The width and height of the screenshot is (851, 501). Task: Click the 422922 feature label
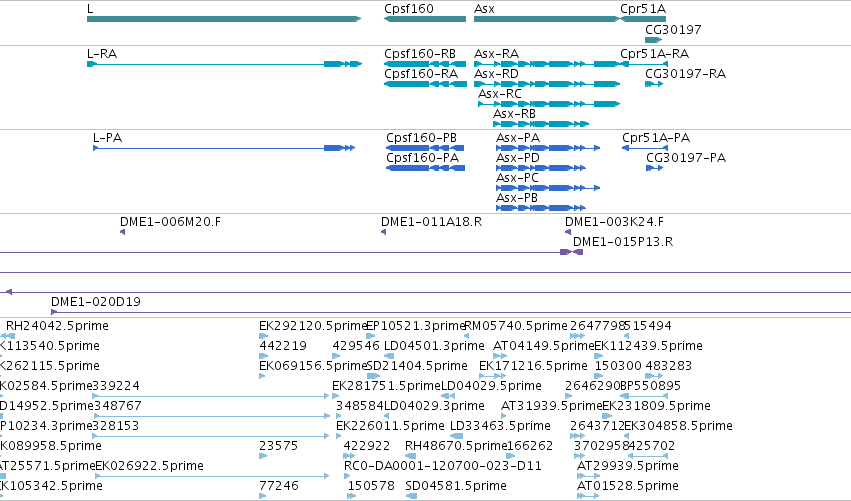click(367, 446)
